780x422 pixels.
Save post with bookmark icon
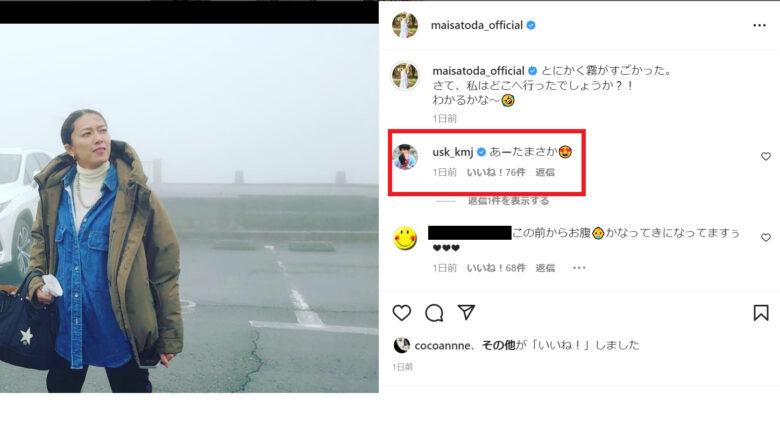coord(761,313)
